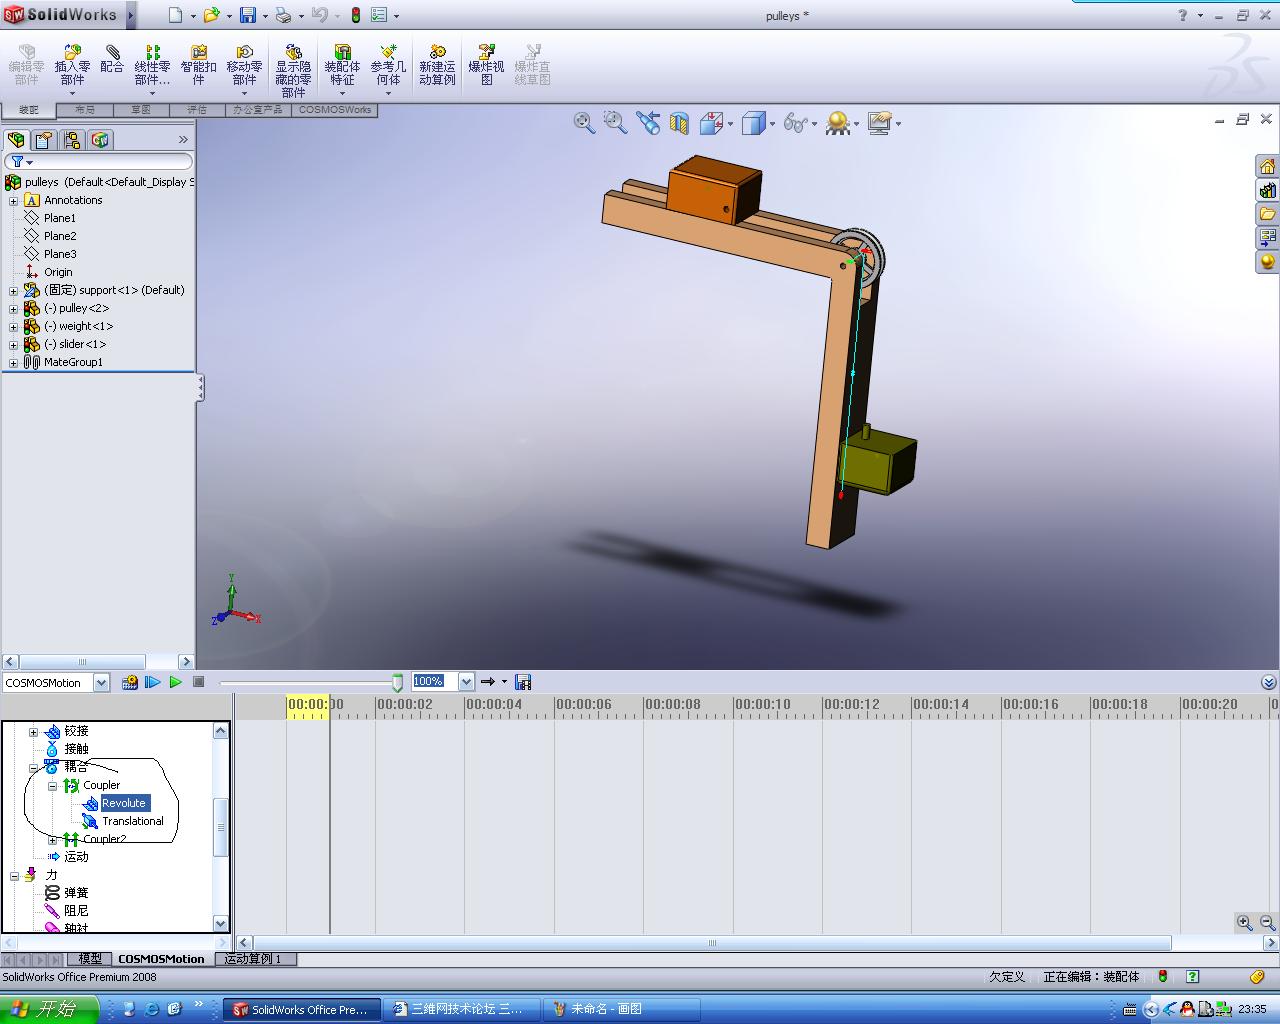
Task: Click the Windows 开始 Start button
Action: [49, 1009]
